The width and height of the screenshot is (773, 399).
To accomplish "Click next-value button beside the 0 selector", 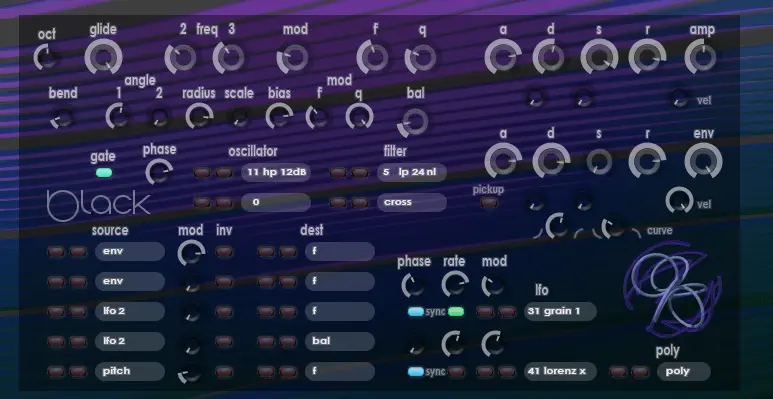I will [x=224, y=202].
